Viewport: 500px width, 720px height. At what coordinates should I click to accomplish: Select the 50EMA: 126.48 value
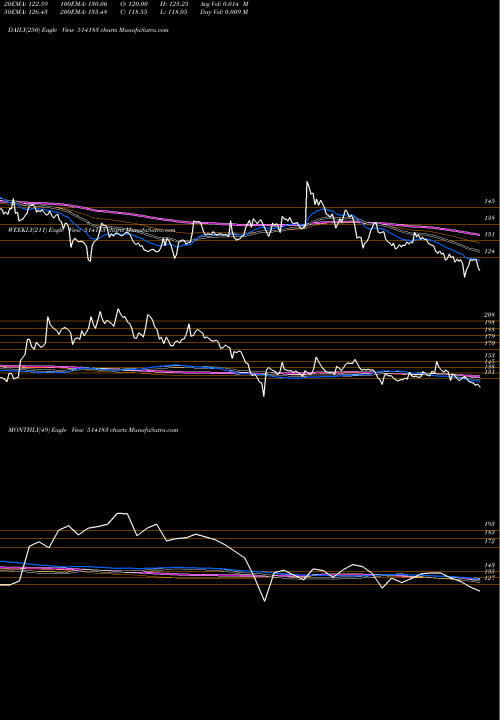(x=25, y=12)
